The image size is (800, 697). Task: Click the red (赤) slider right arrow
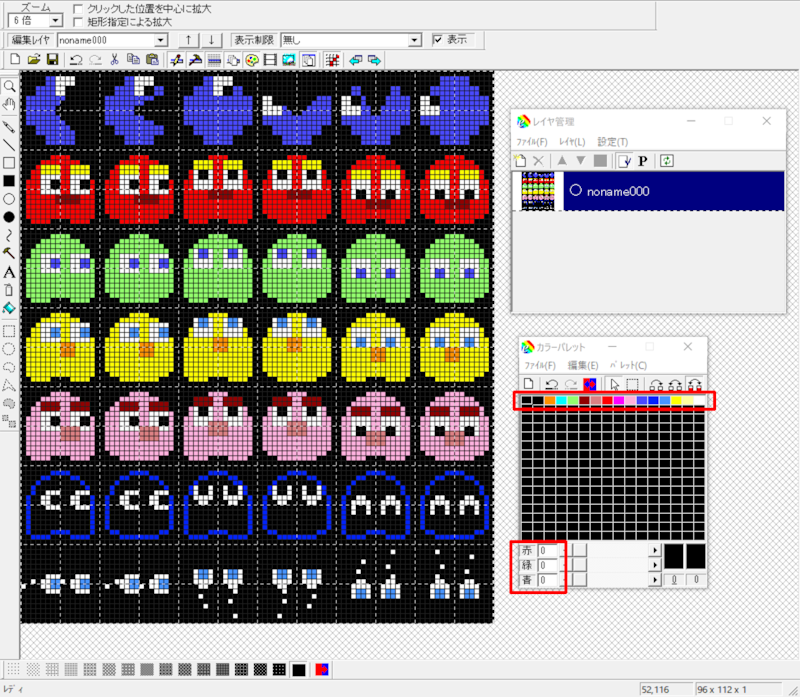655,550
